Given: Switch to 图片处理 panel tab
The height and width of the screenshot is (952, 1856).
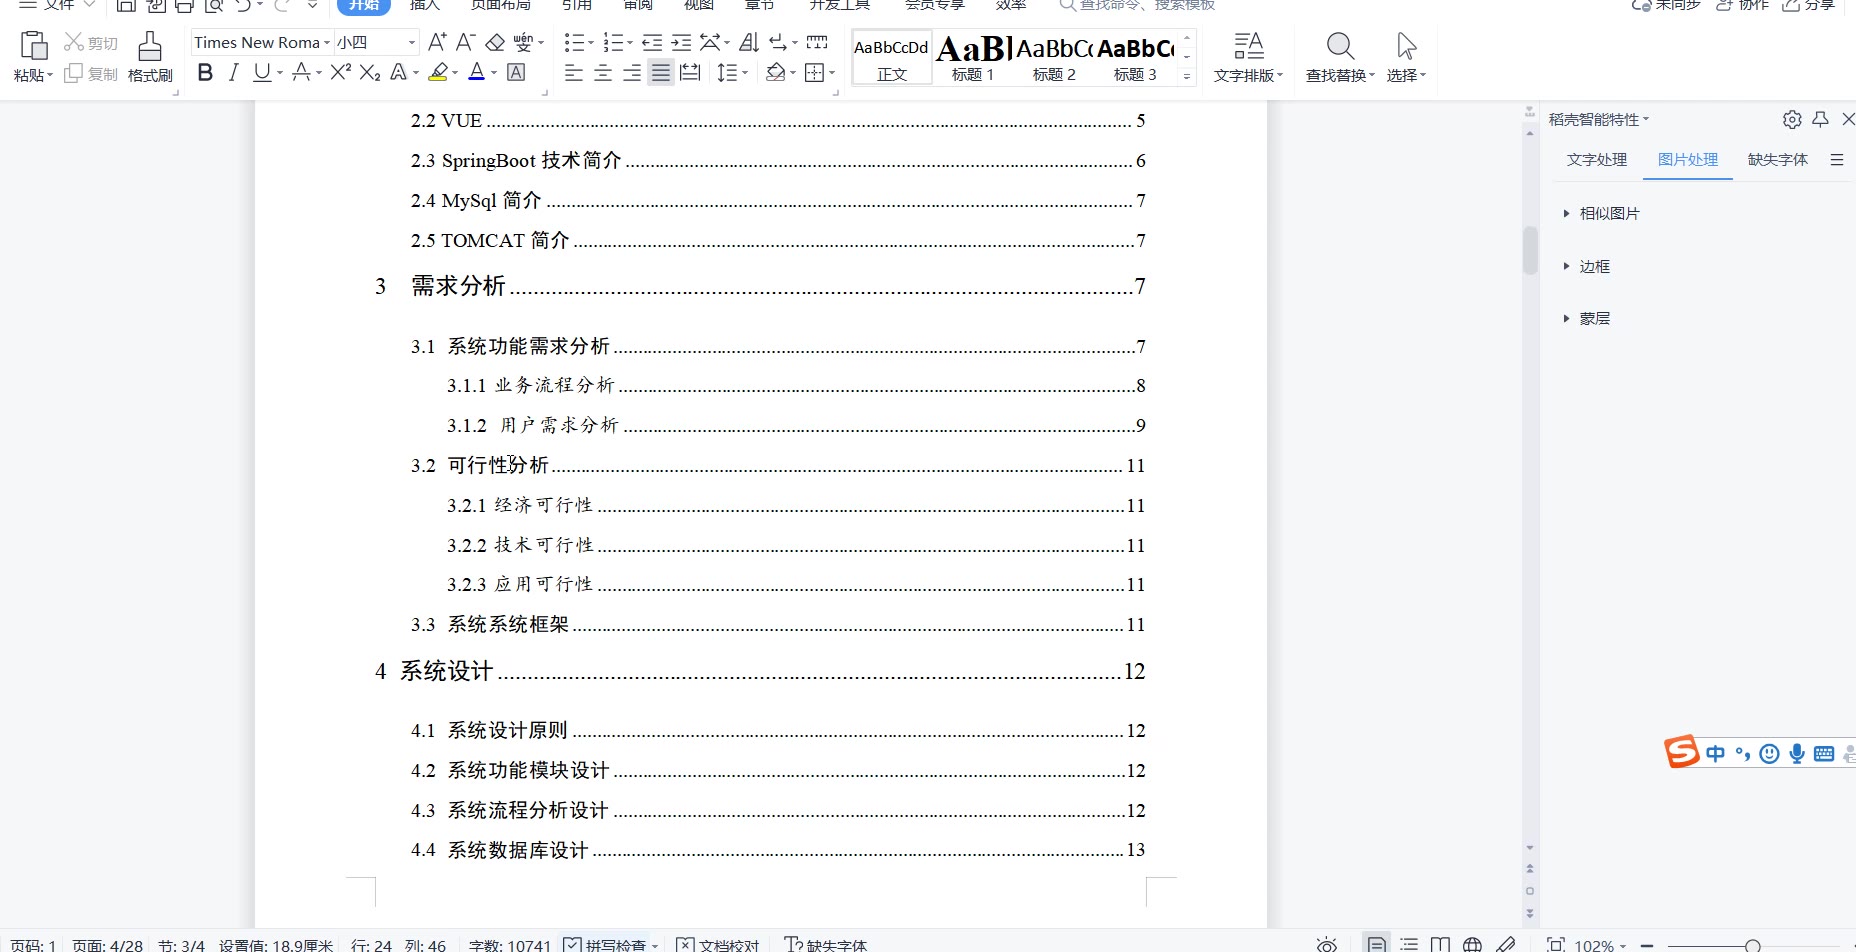Looking at the screenshot, I should pyautogui.click(x=1688, y=159).
